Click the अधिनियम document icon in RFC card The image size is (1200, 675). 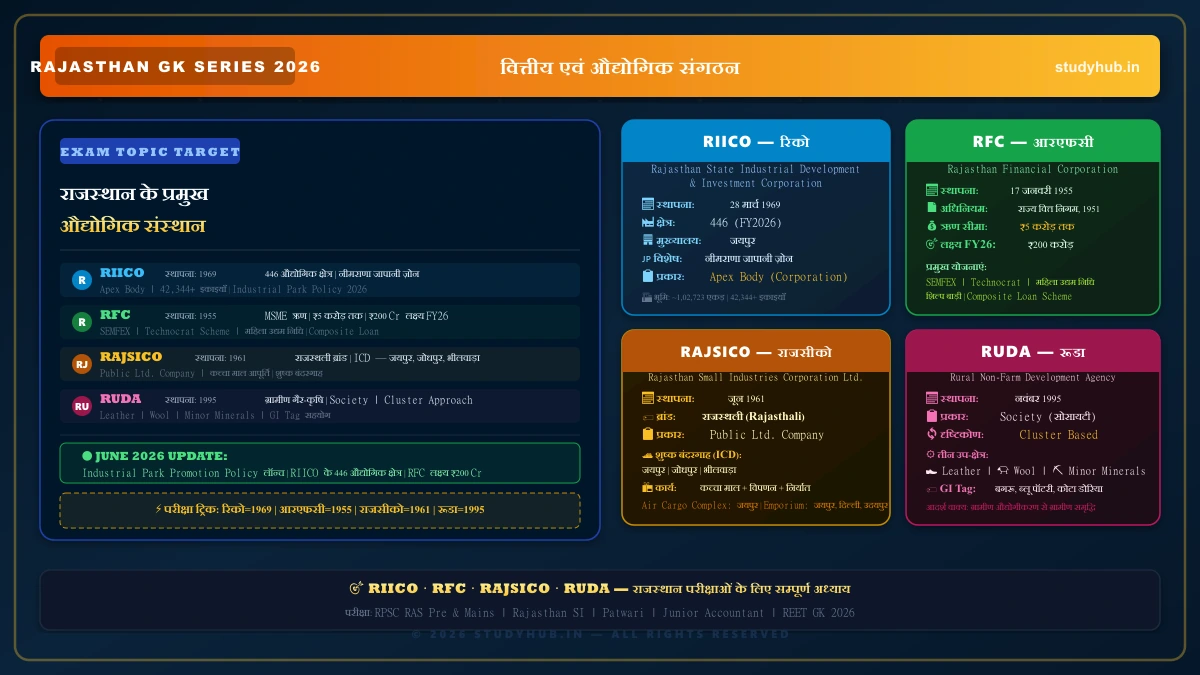(x=932, y=208)
